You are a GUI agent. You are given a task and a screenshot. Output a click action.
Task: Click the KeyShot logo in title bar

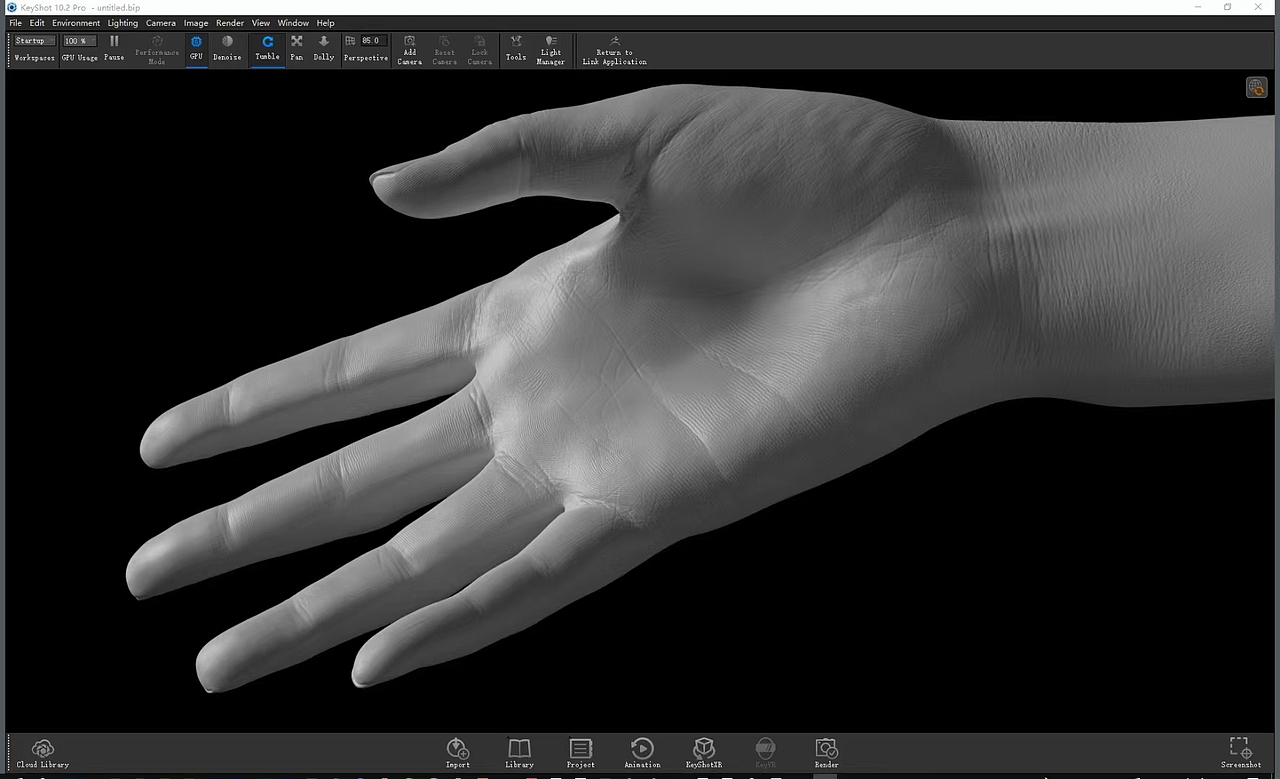tap(11, 7)
